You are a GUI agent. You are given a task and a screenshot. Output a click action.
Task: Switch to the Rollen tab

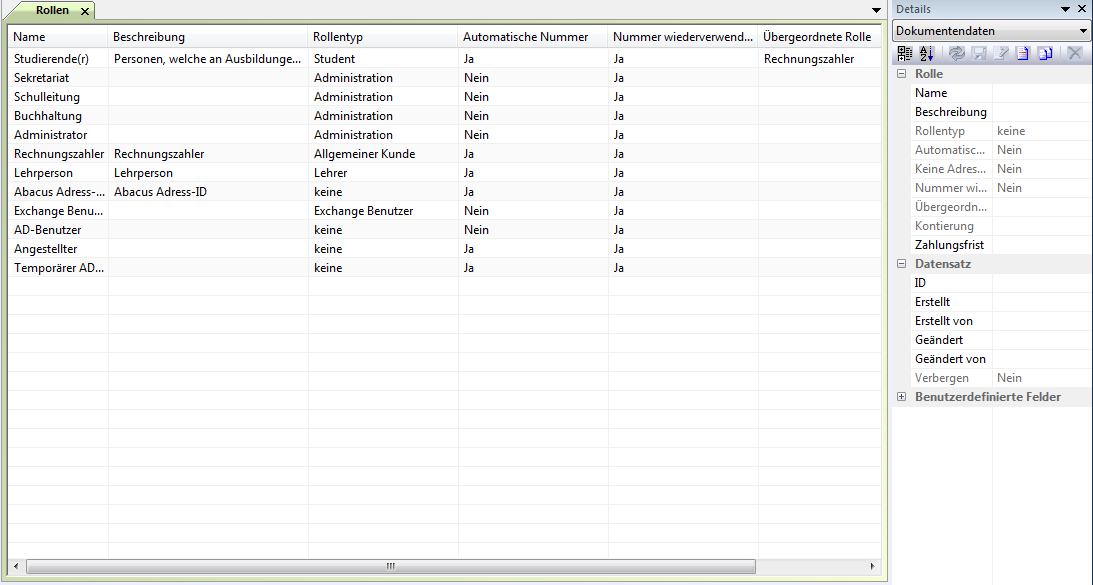coord(52,10)
